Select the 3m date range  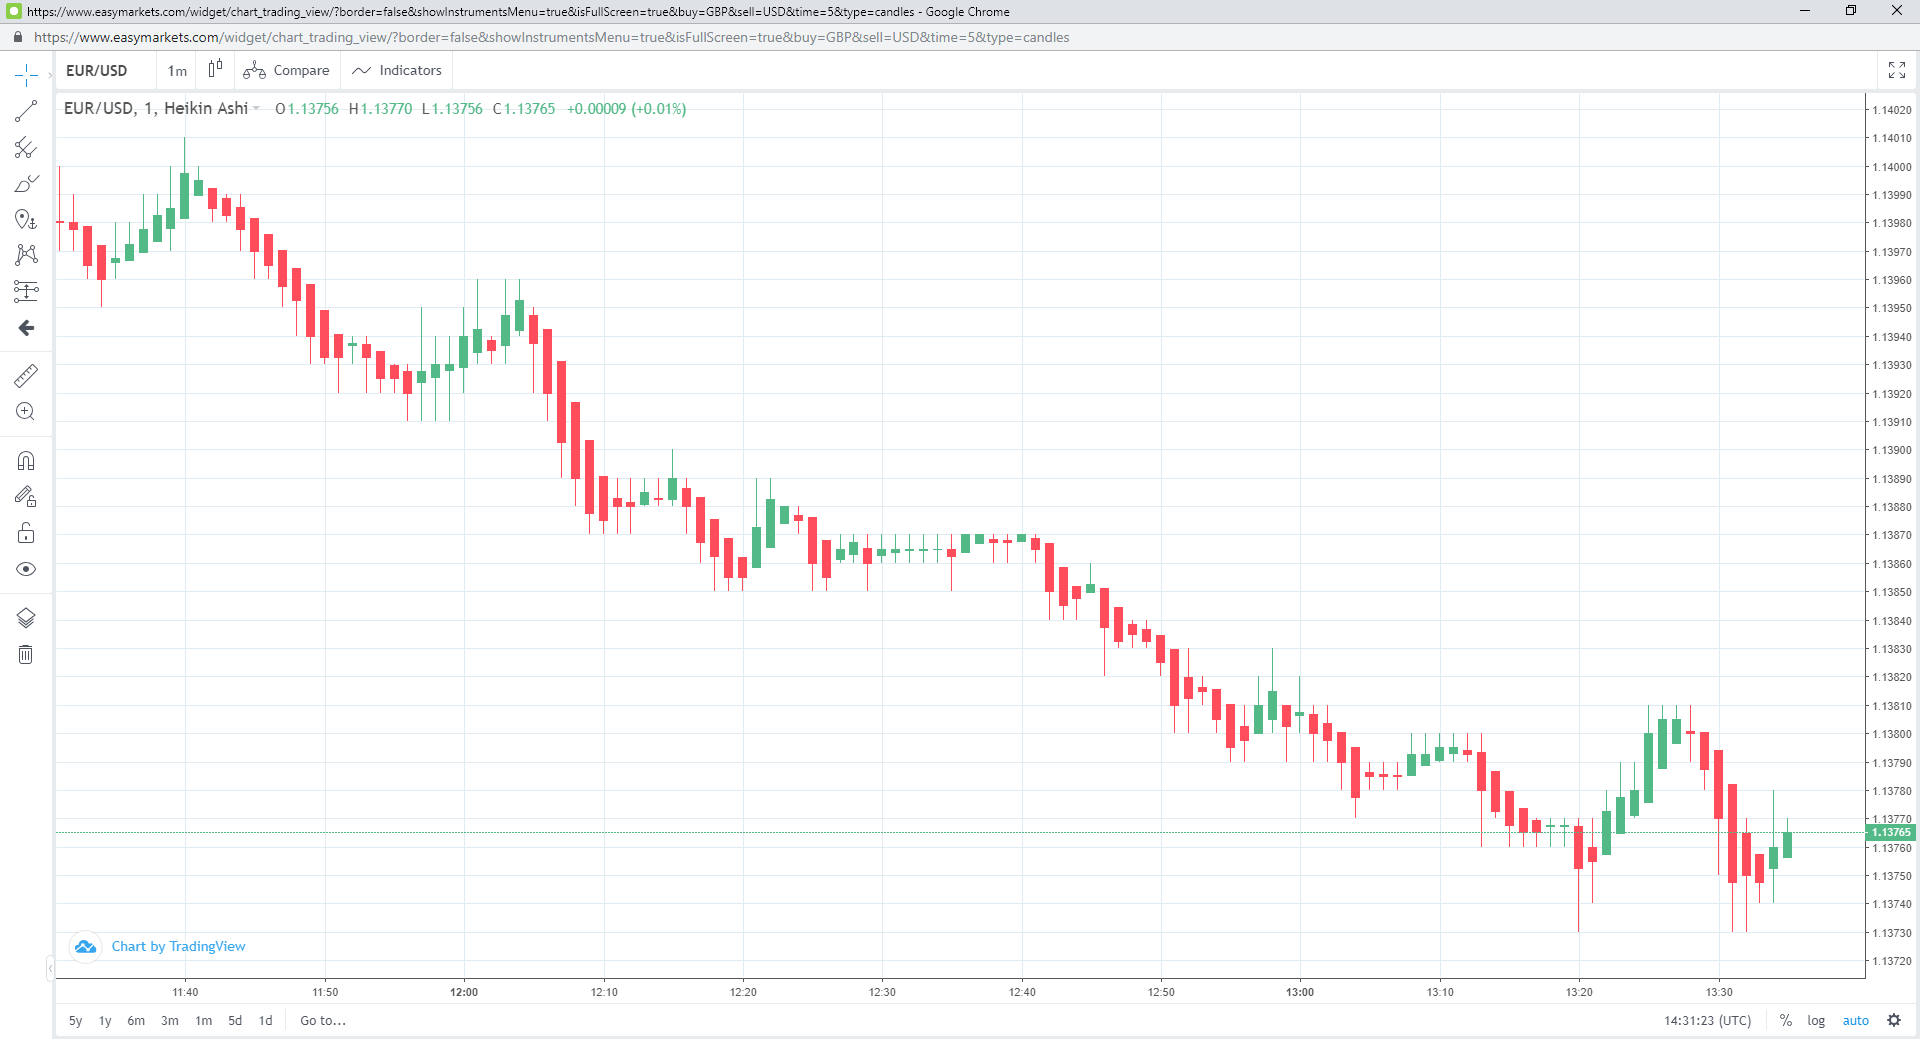coord(170,1021)
